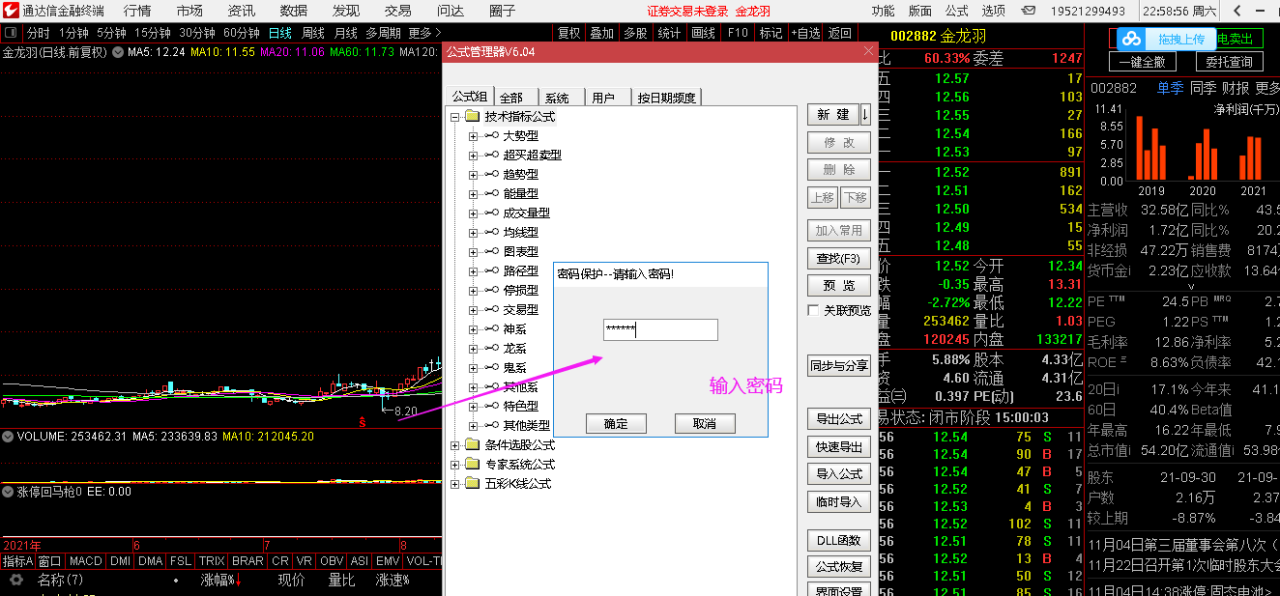Viewport: 1280px width, 596px height.
Task: Click the key icon beside 超买超卖型
Action: point(491,155)
